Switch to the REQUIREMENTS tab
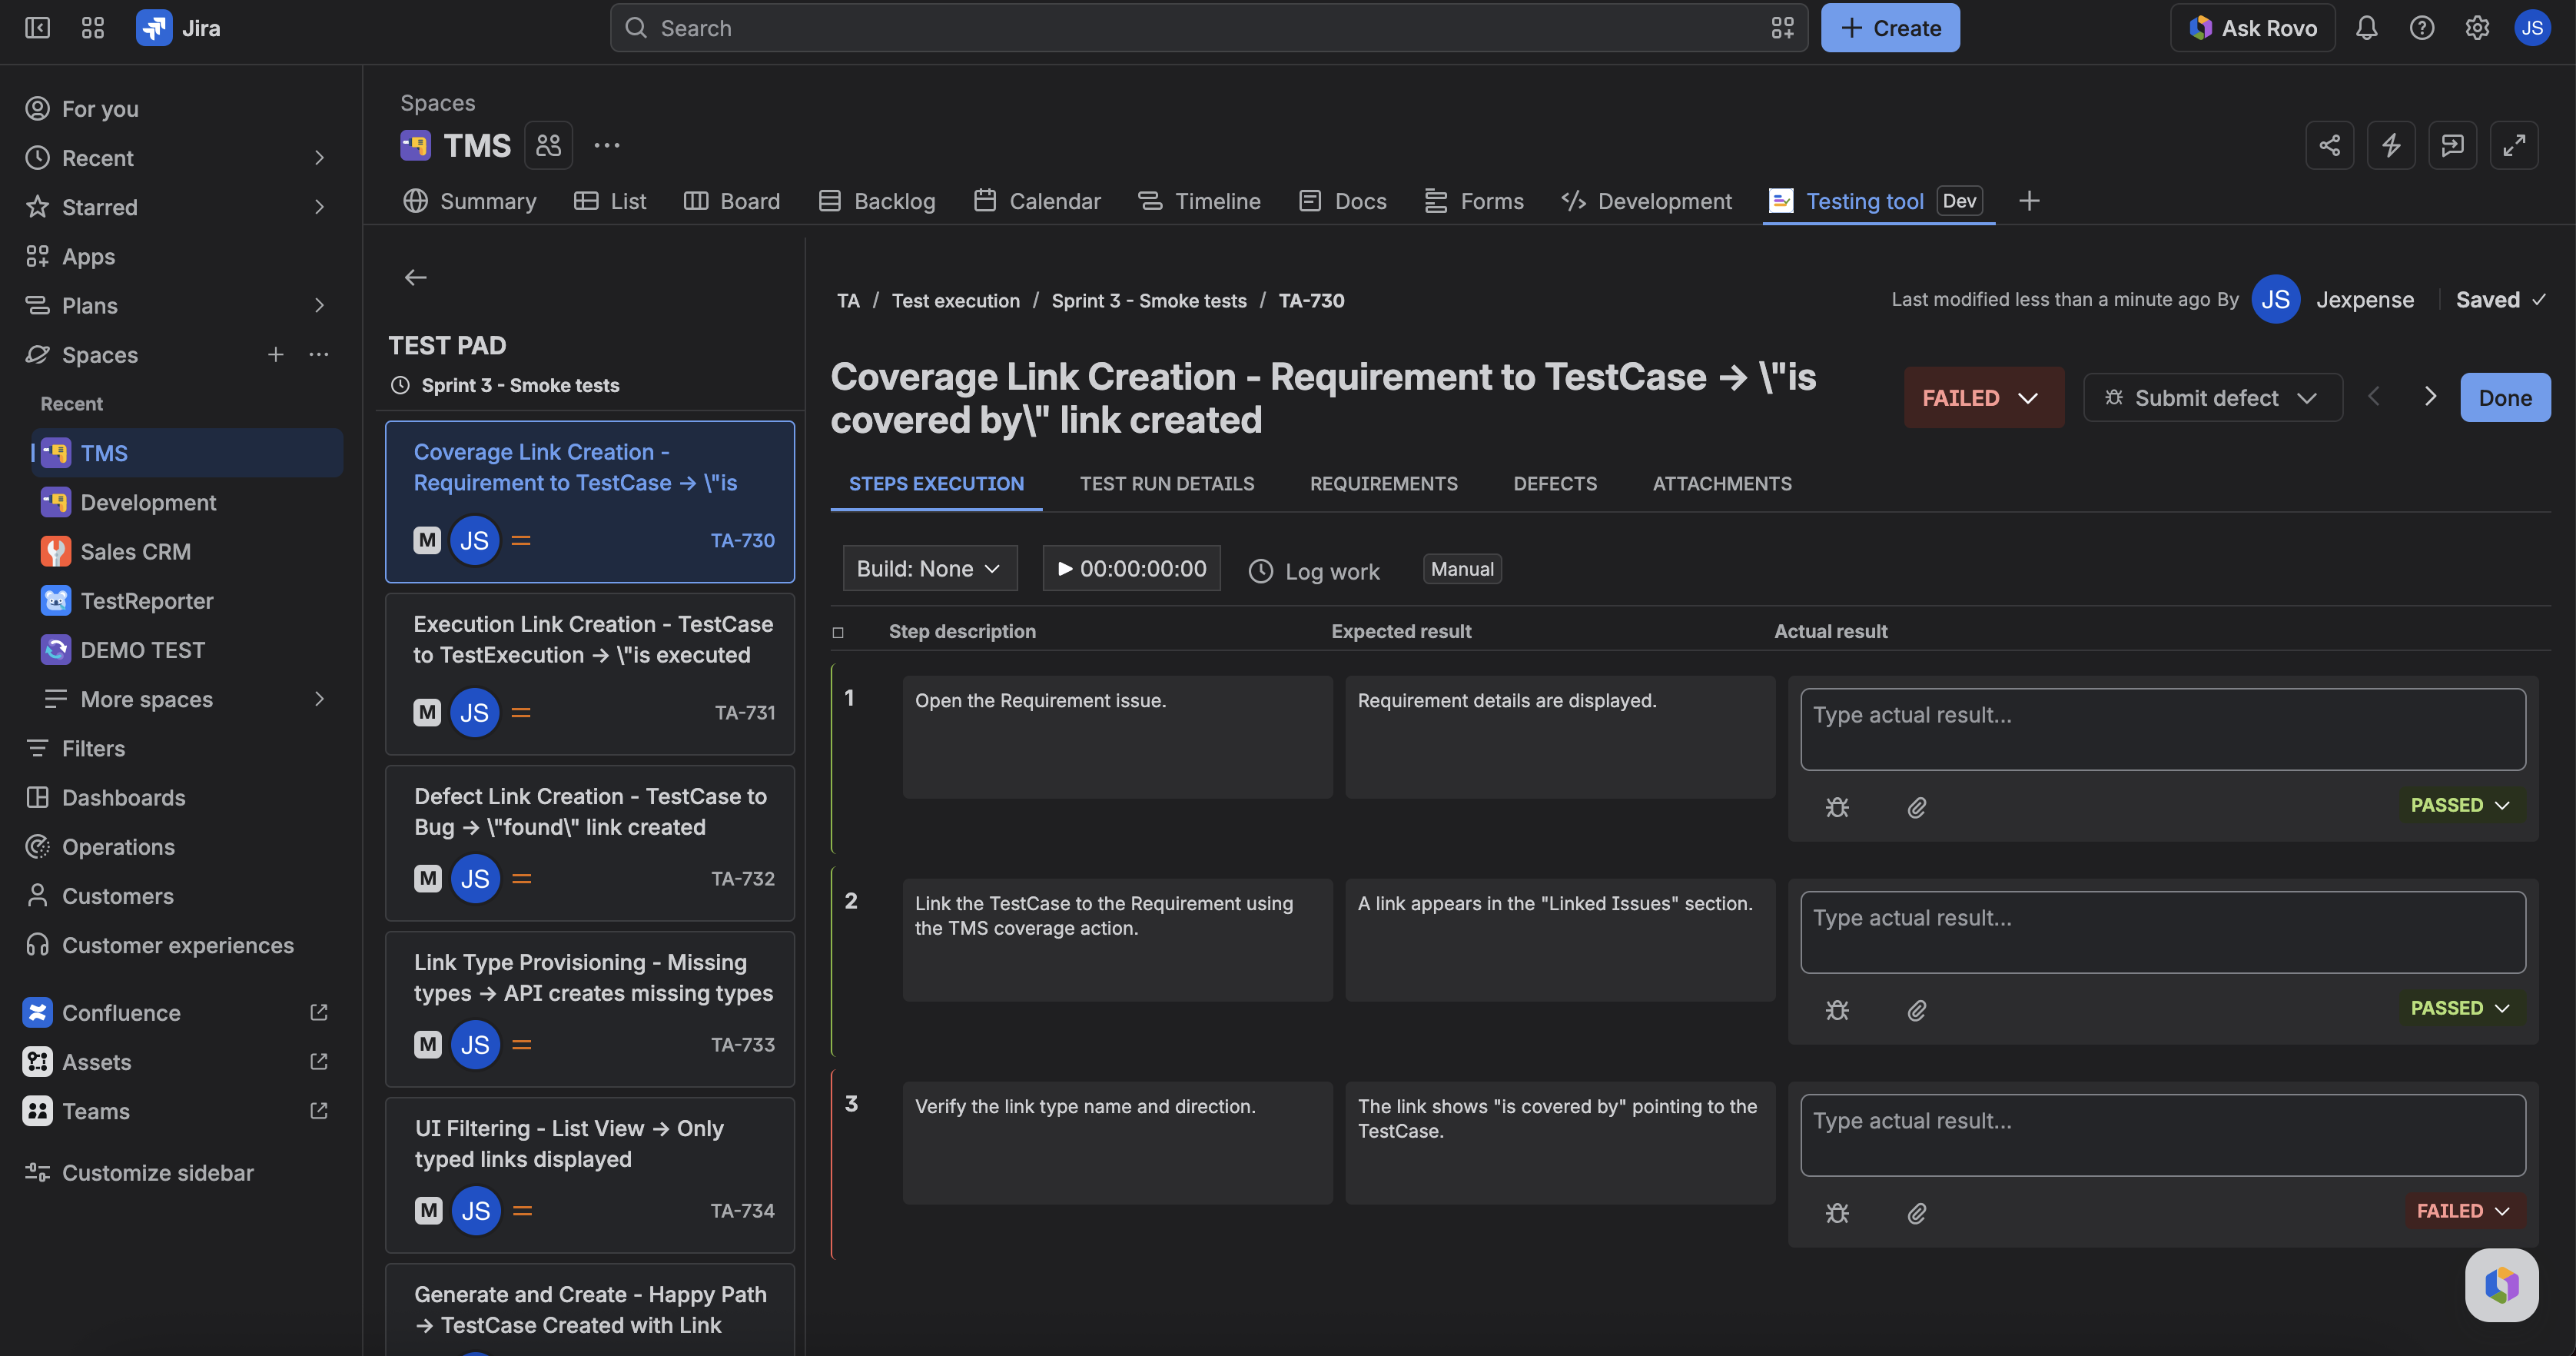The height and width of the screenshot is (1356, 2576). tap(1384, 484)
